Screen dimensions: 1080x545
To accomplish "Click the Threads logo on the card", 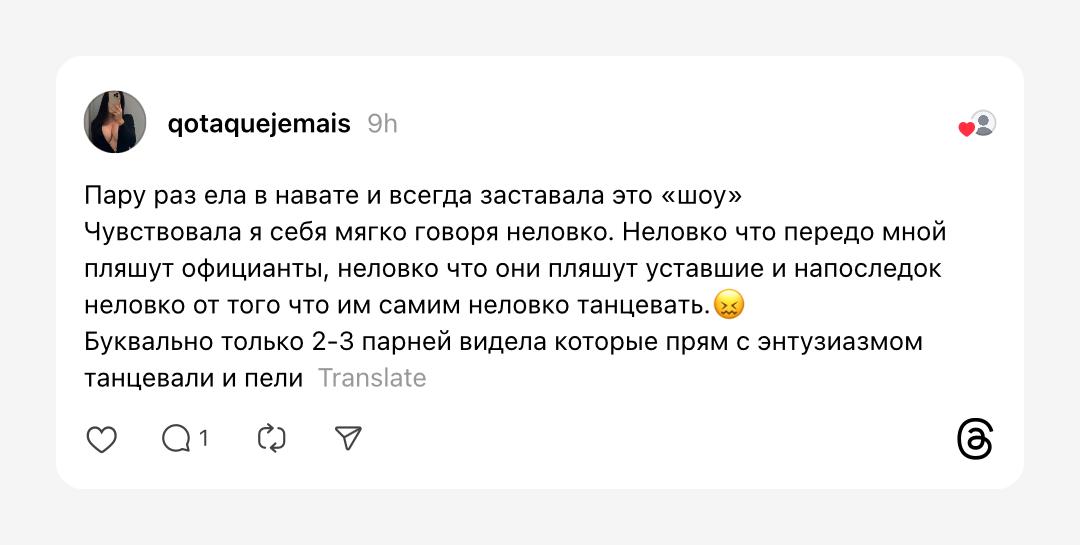I will click(974, 439).
